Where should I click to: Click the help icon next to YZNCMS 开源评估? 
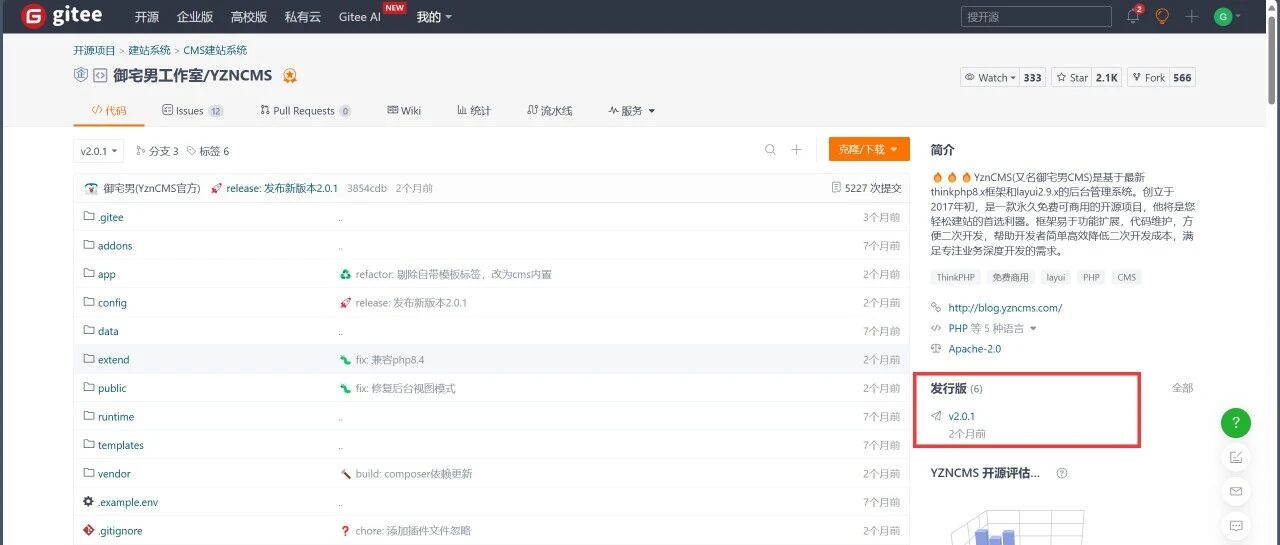pos(1062,473)
